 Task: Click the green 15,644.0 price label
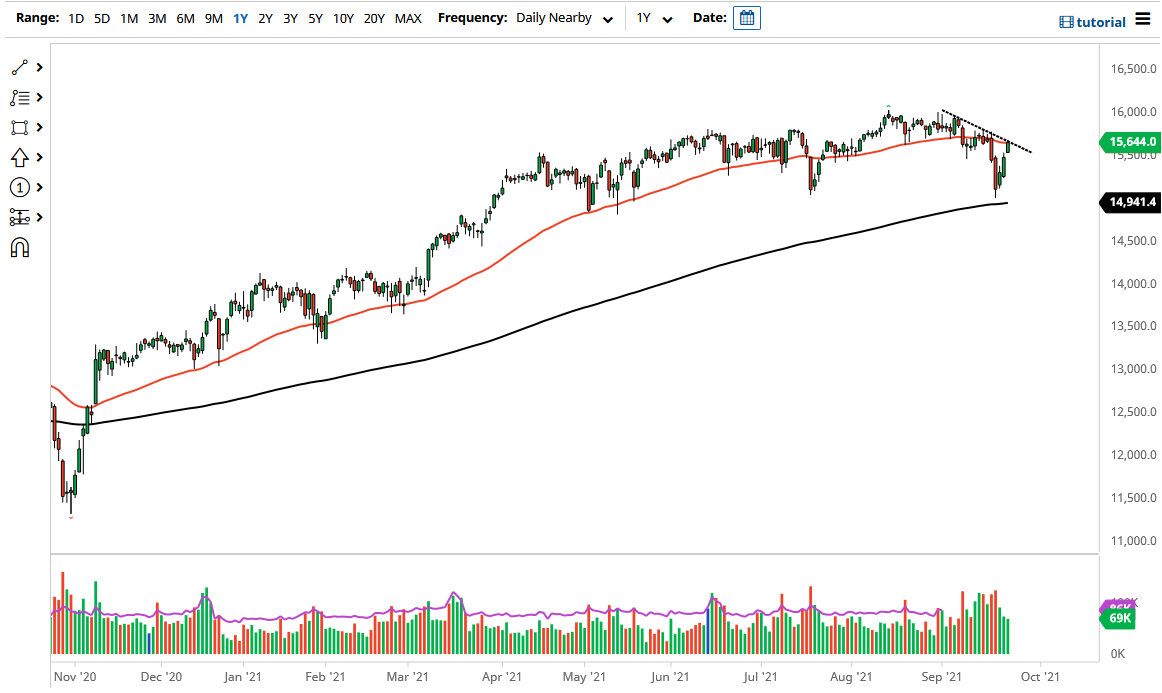point(1131,143)
